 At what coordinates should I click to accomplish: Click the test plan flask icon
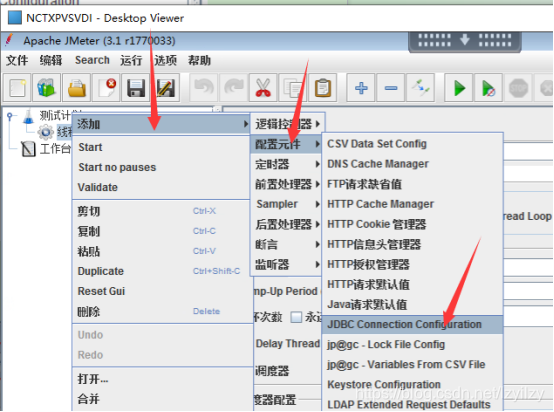28,116
